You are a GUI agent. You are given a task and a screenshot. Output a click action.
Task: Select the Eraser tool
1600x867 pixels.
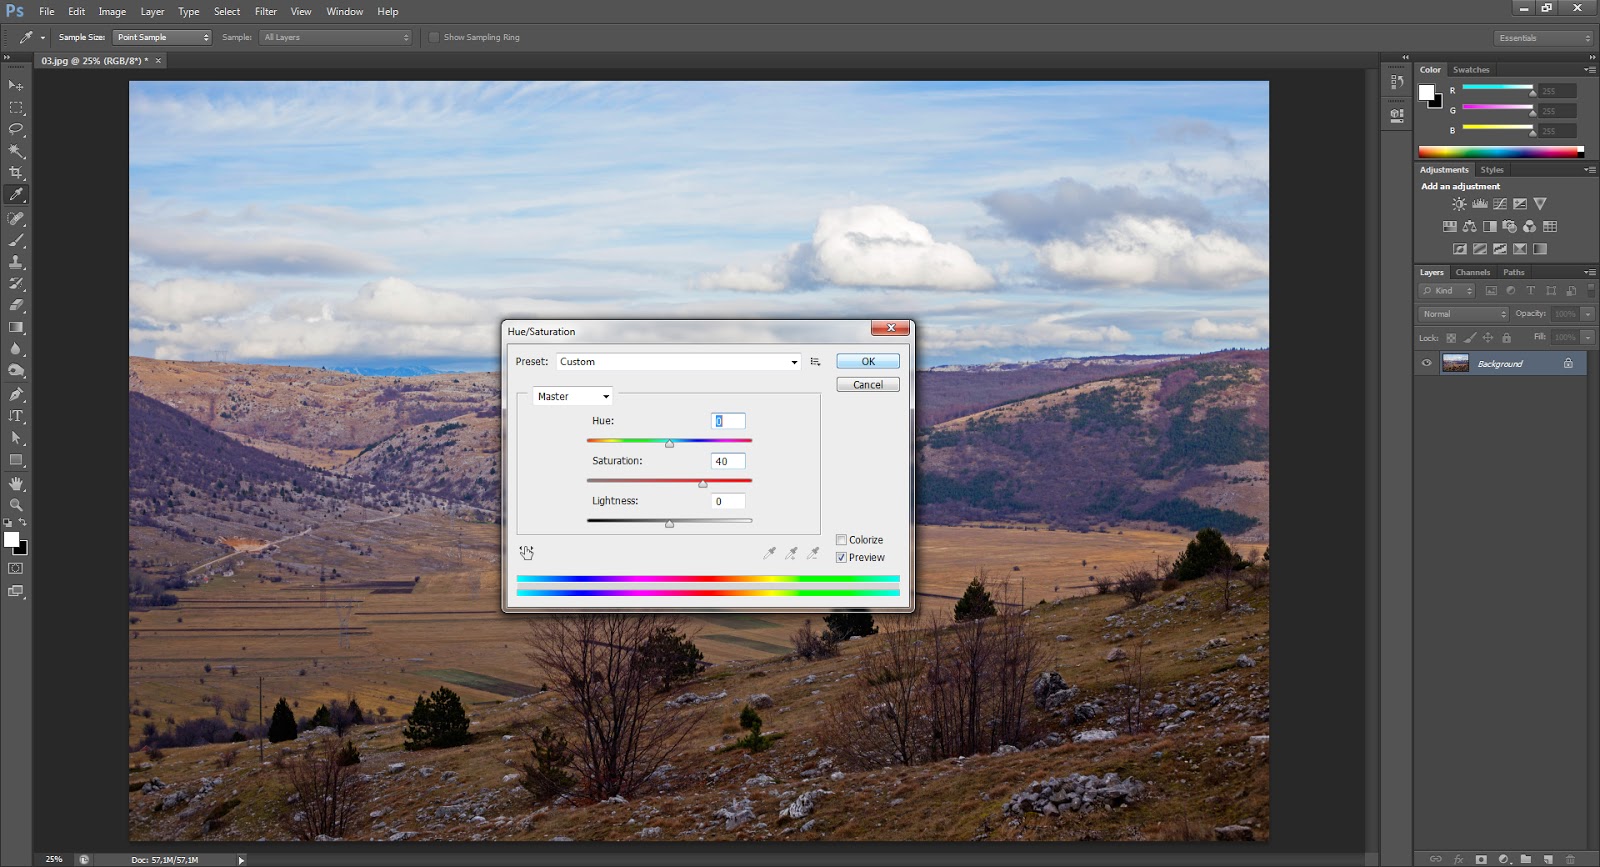(16, 306)
